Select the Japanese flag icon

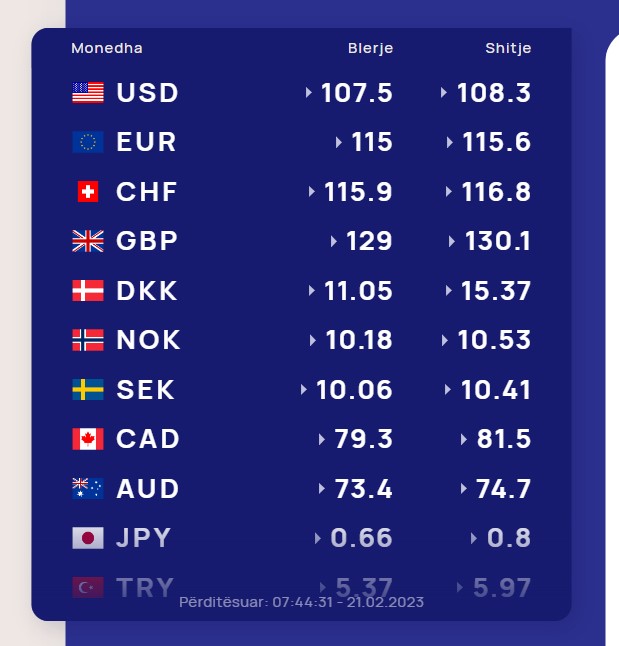[88, 538]
